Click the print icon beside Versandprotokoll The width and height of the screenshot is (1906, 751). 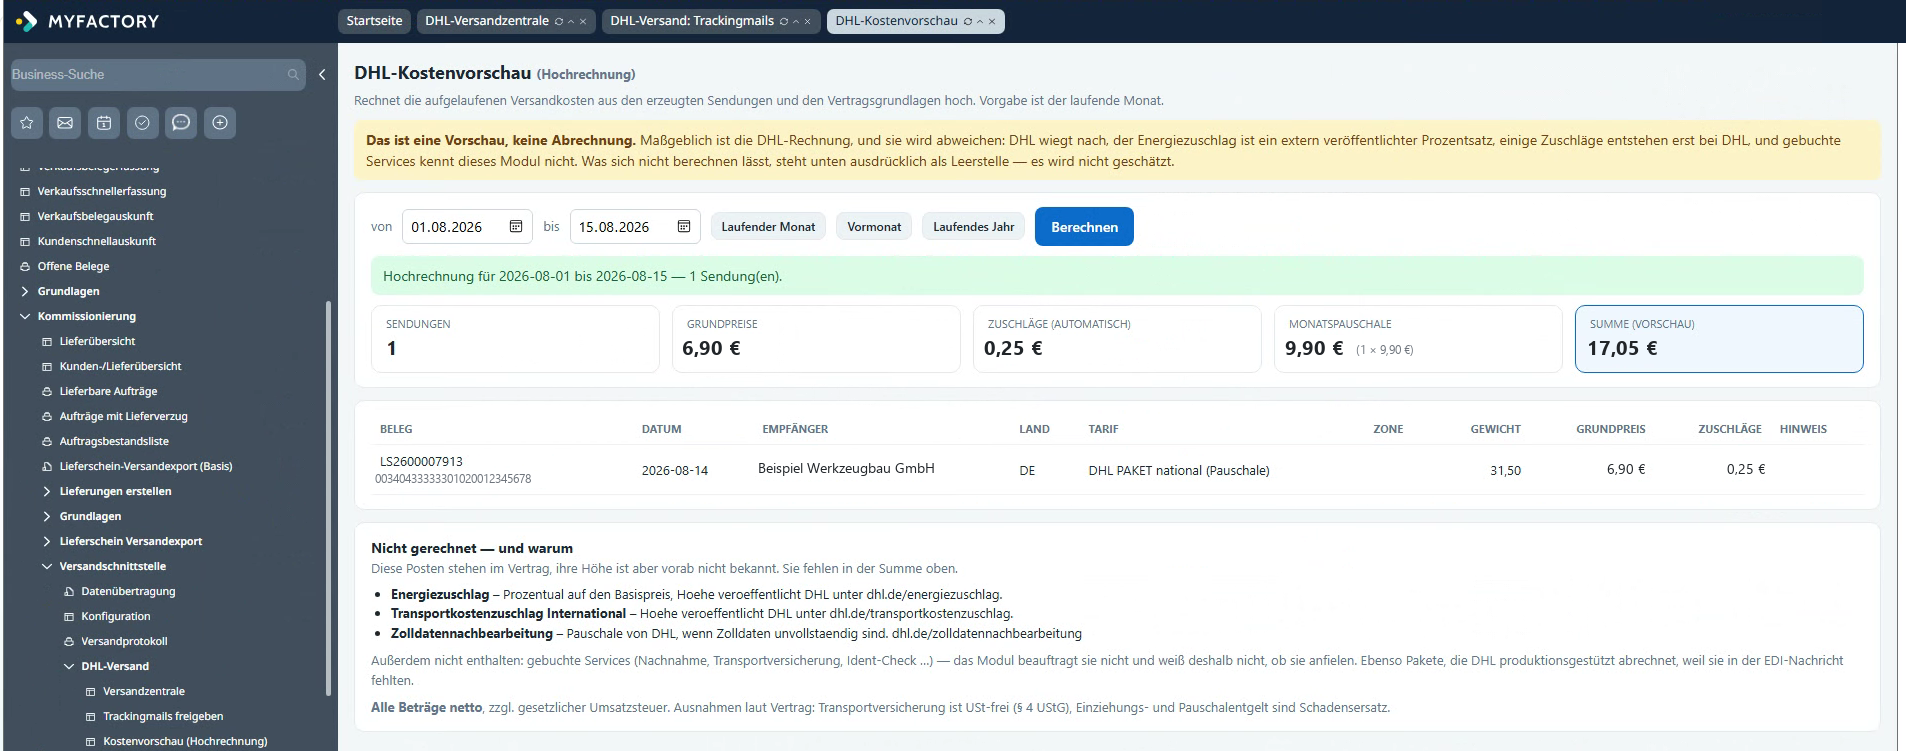(x=69, y=641)
